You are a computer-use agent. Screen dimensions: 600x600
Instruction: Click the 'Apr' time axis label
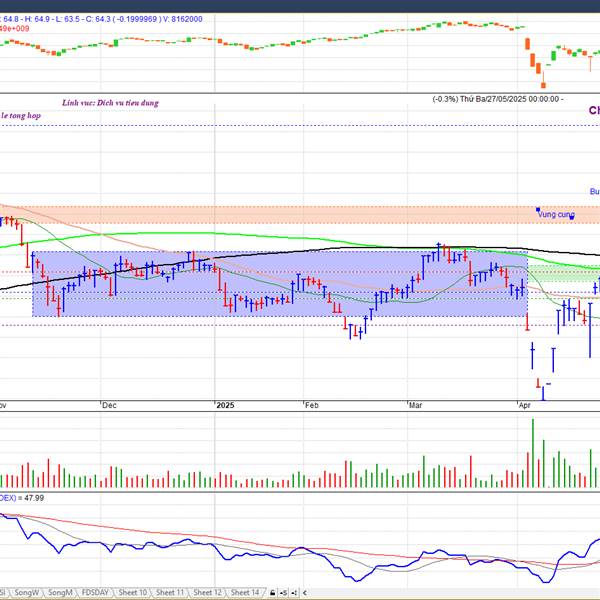pos(525,405)
